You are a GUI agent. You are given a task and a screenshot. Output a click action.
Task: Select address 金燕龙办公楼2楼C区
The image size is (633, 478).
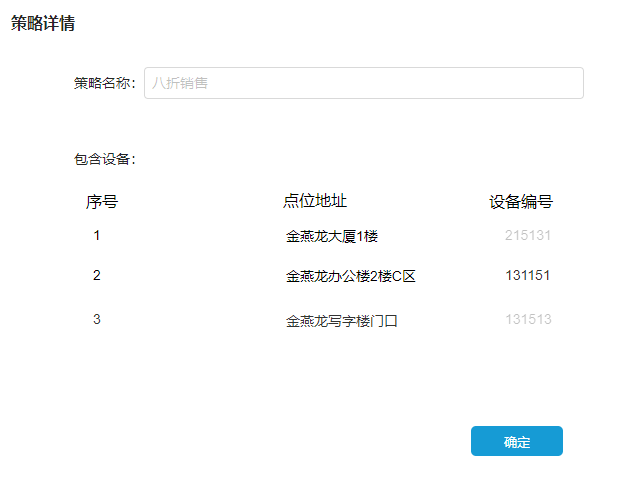click(x=351, y=276)
